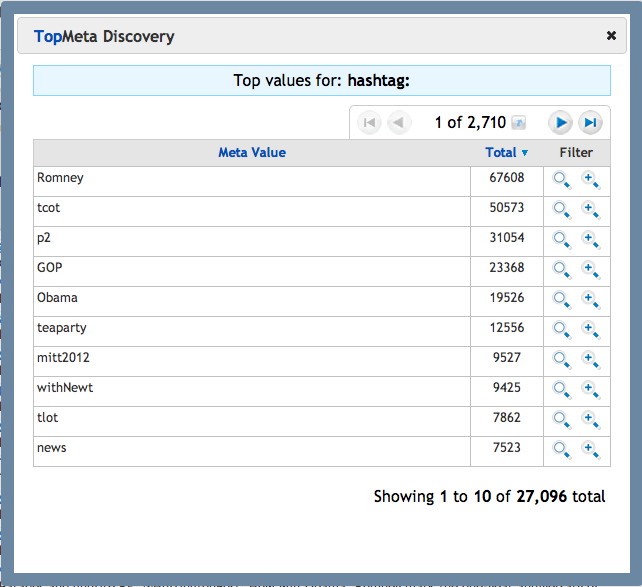Toggle the Total sort direction arrow
Screen dimensions: 642x587
click(524, 153)
